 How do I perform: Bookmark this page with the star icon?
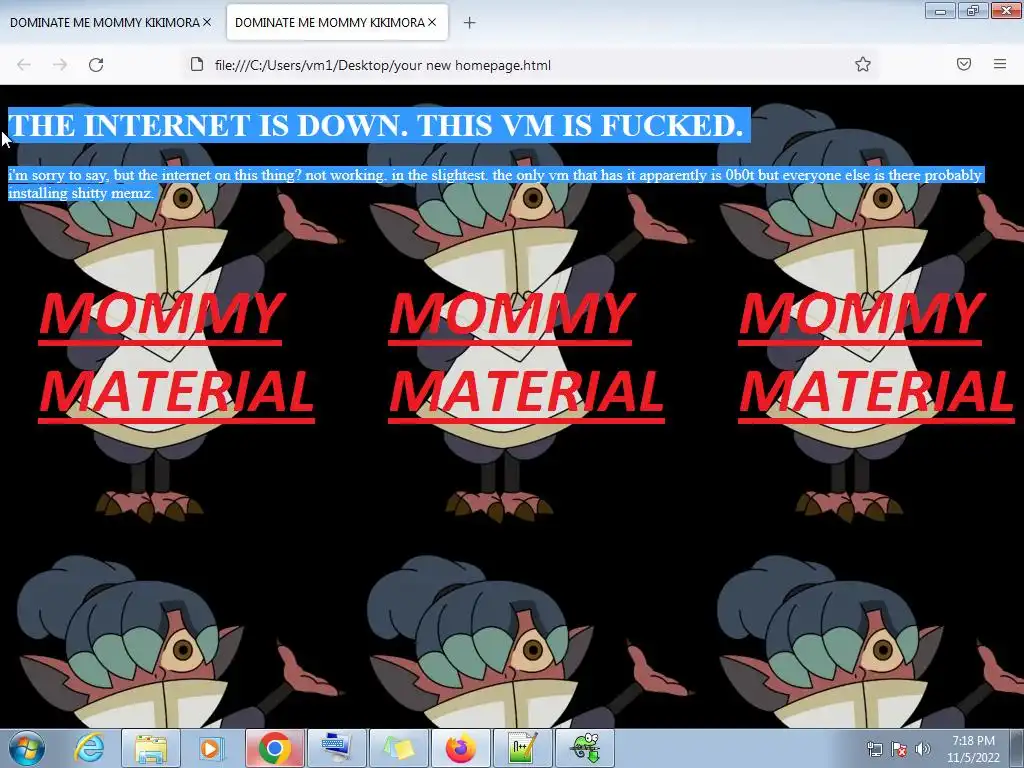[863, 64]
